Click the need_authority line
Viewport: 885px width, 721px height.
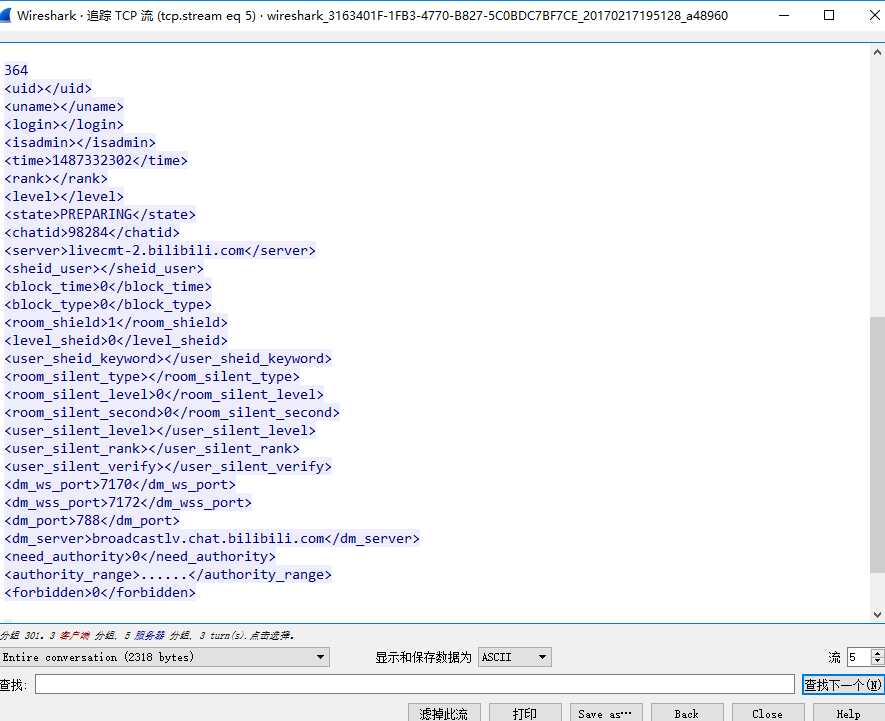point(140,557)
